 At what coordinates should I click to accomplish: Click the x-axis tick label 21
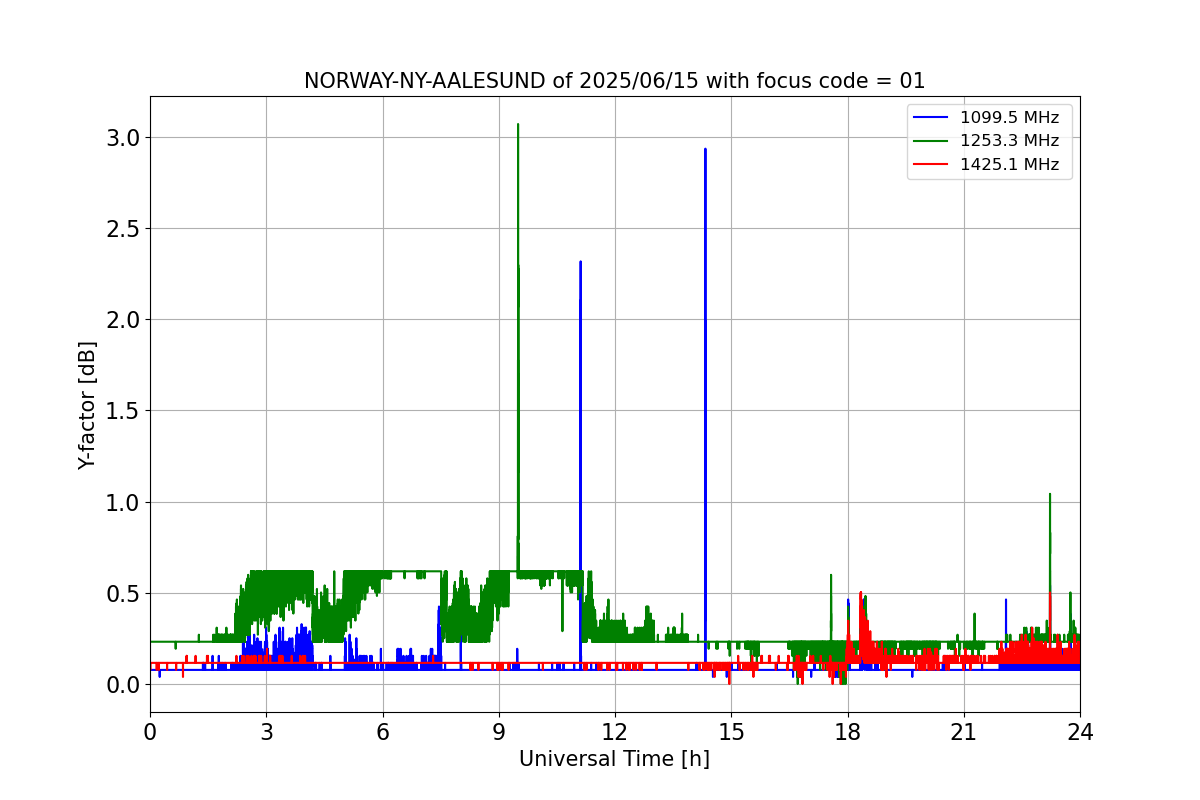click(964, 731)
